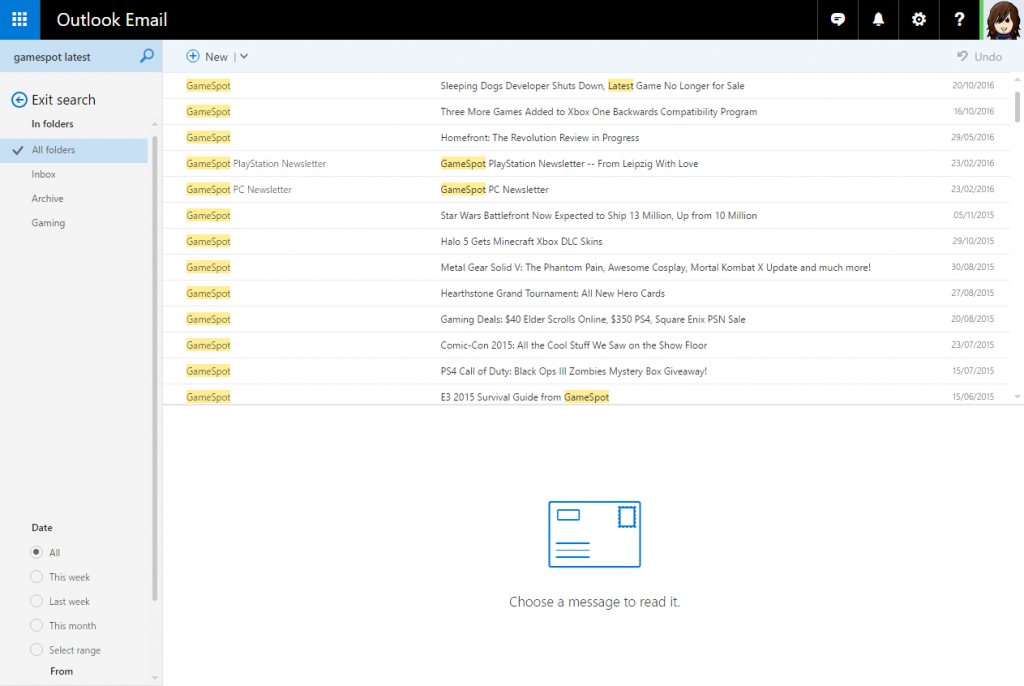Click the 30/08/2015 date cell
1024x686 pixels.
tap(973, 267)
